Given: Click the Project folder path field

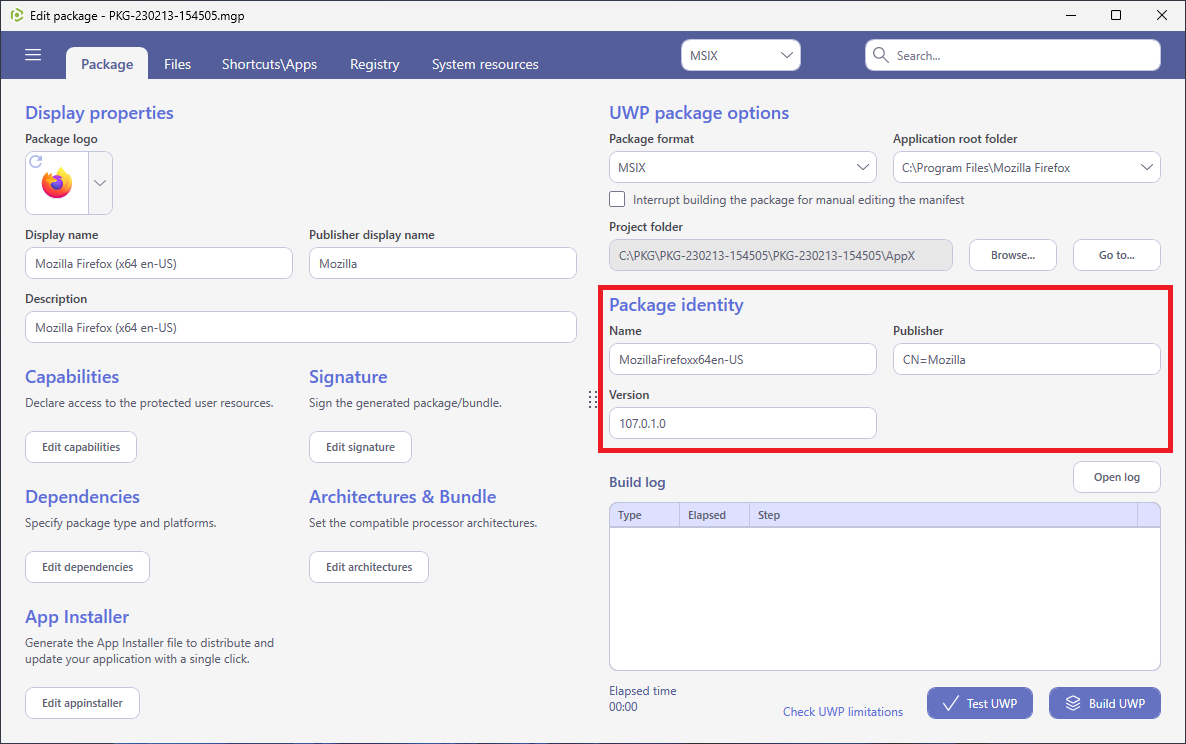Looking at the screenshot, I should [781, 256].
